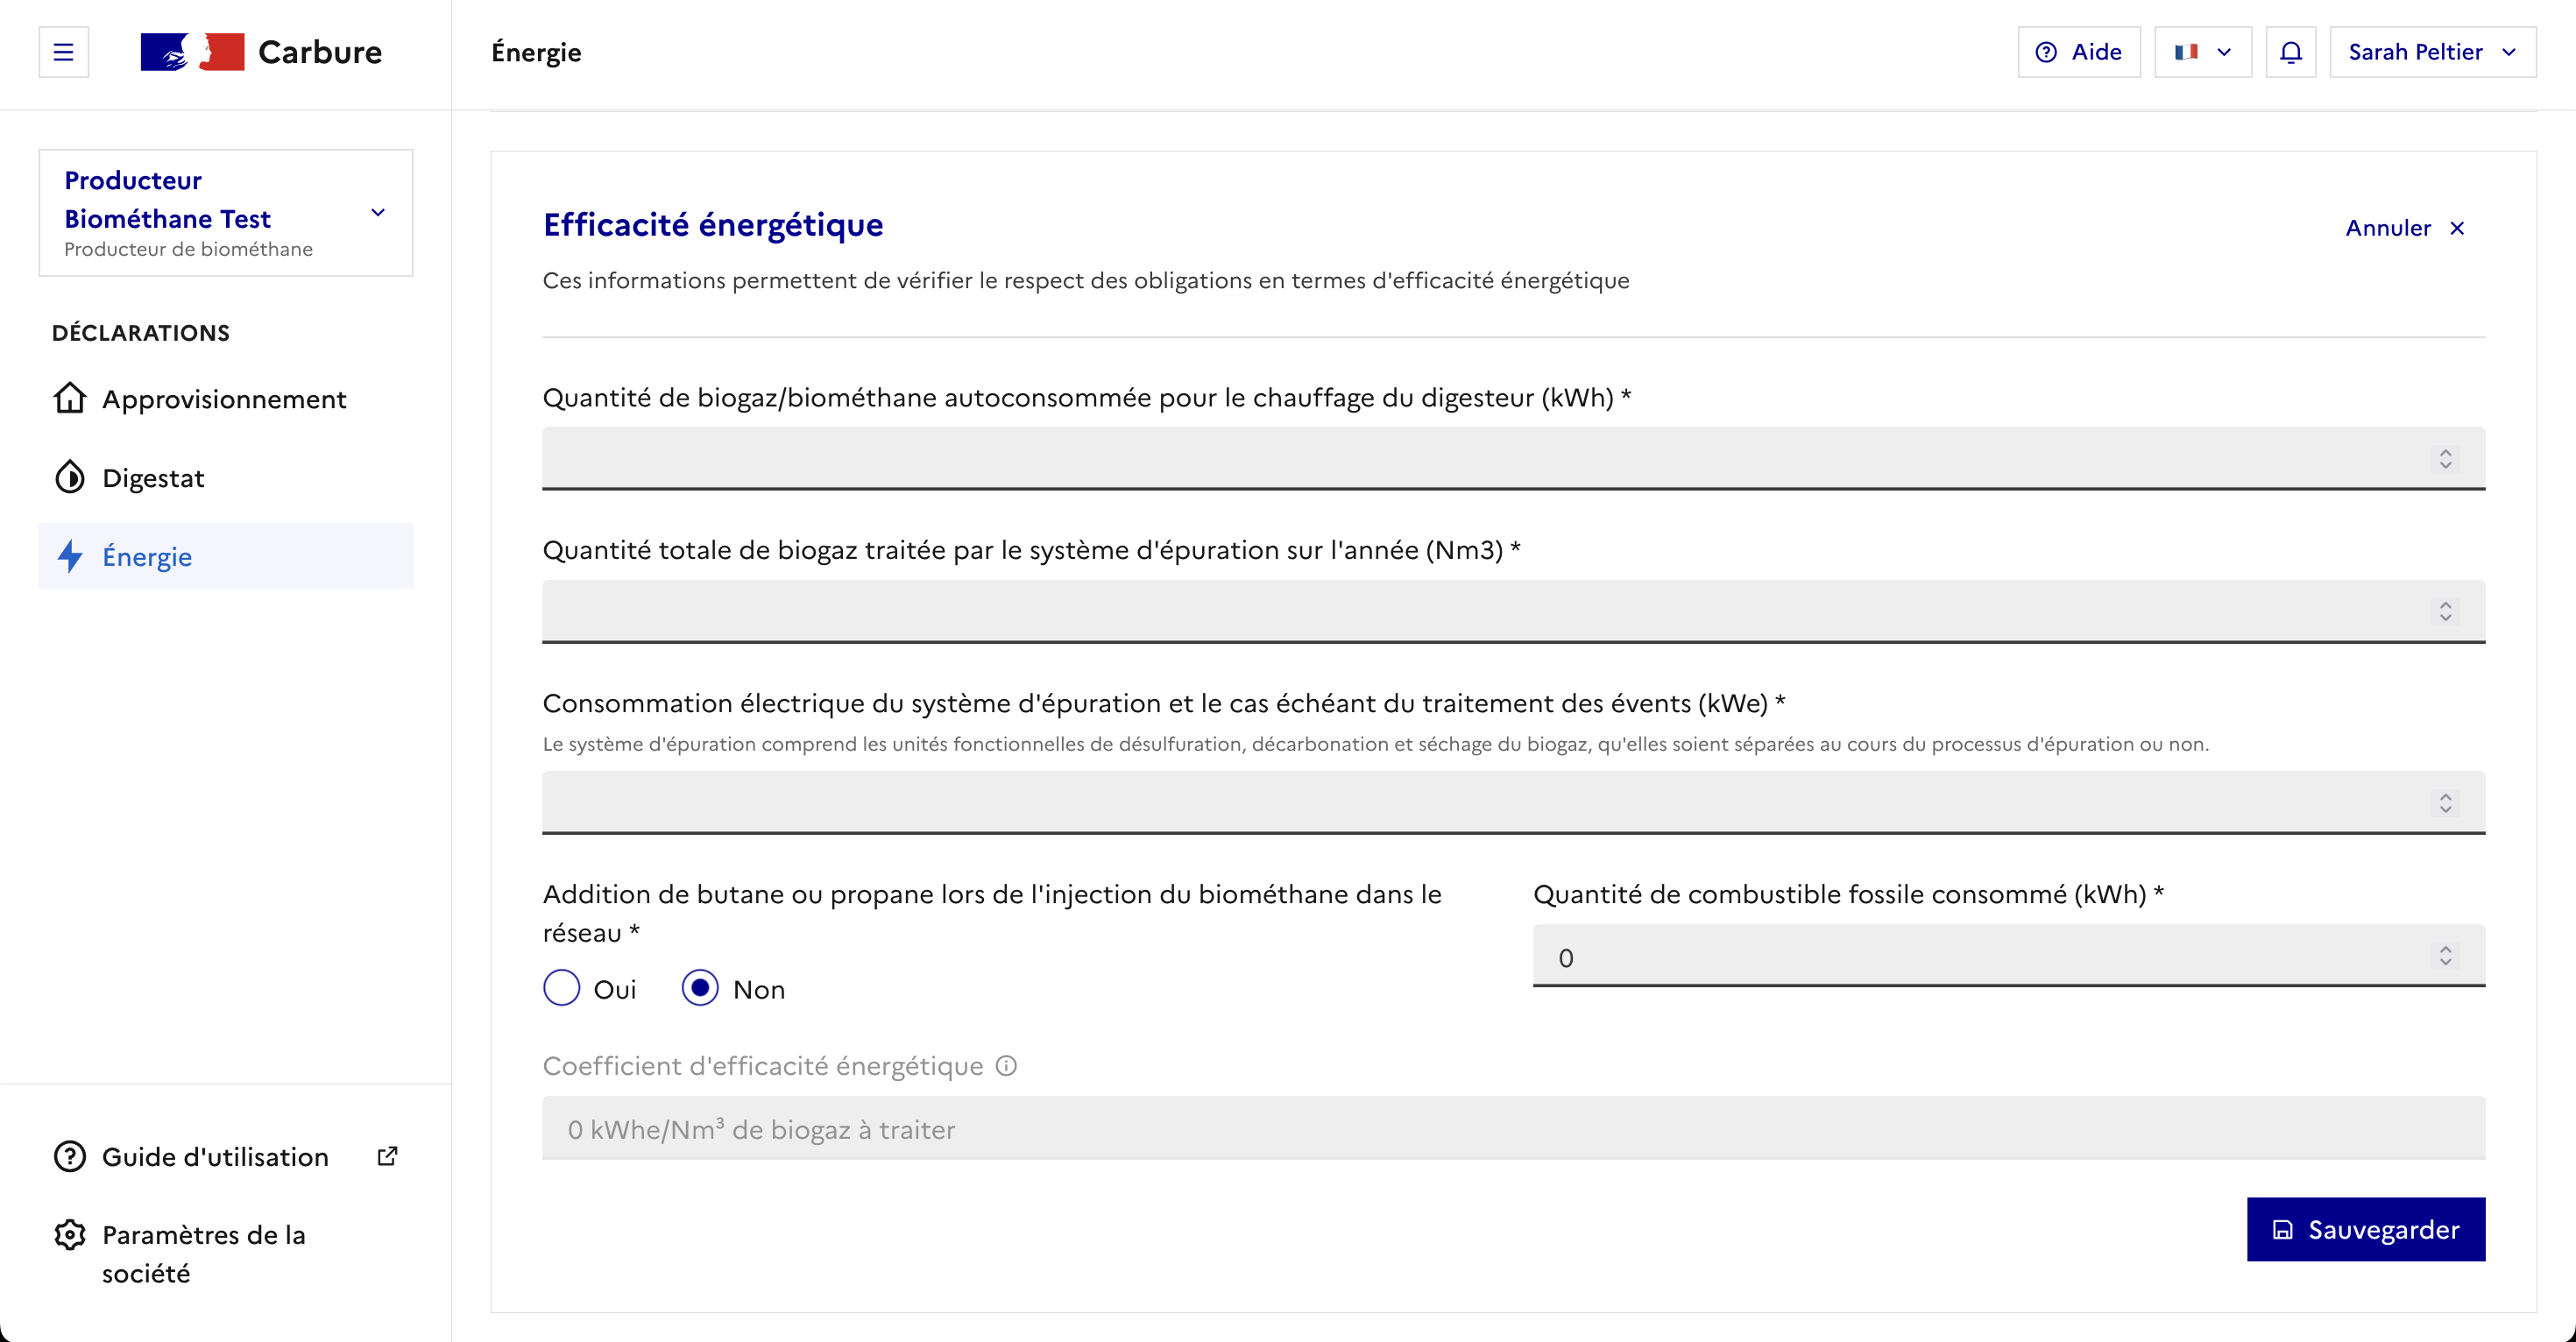Image resolution: width=2576 pixels, height=1342 pixels.
Task: Click the Sauvegarder button
Action: coord(2365,1229)
